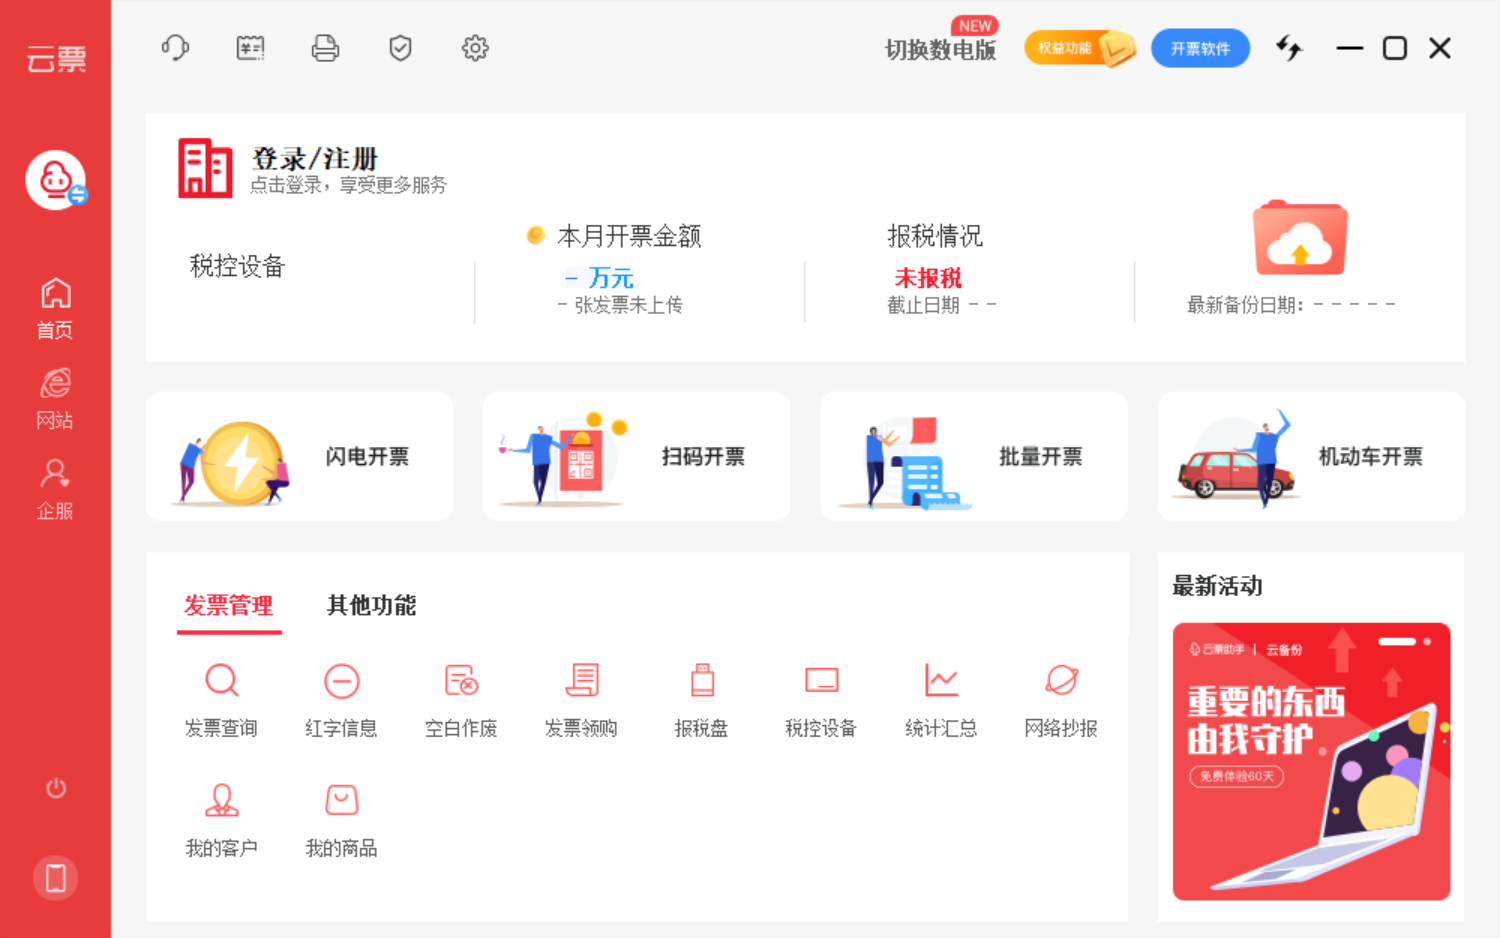Open 网站 from the sidebar

(x=55, y=394)
